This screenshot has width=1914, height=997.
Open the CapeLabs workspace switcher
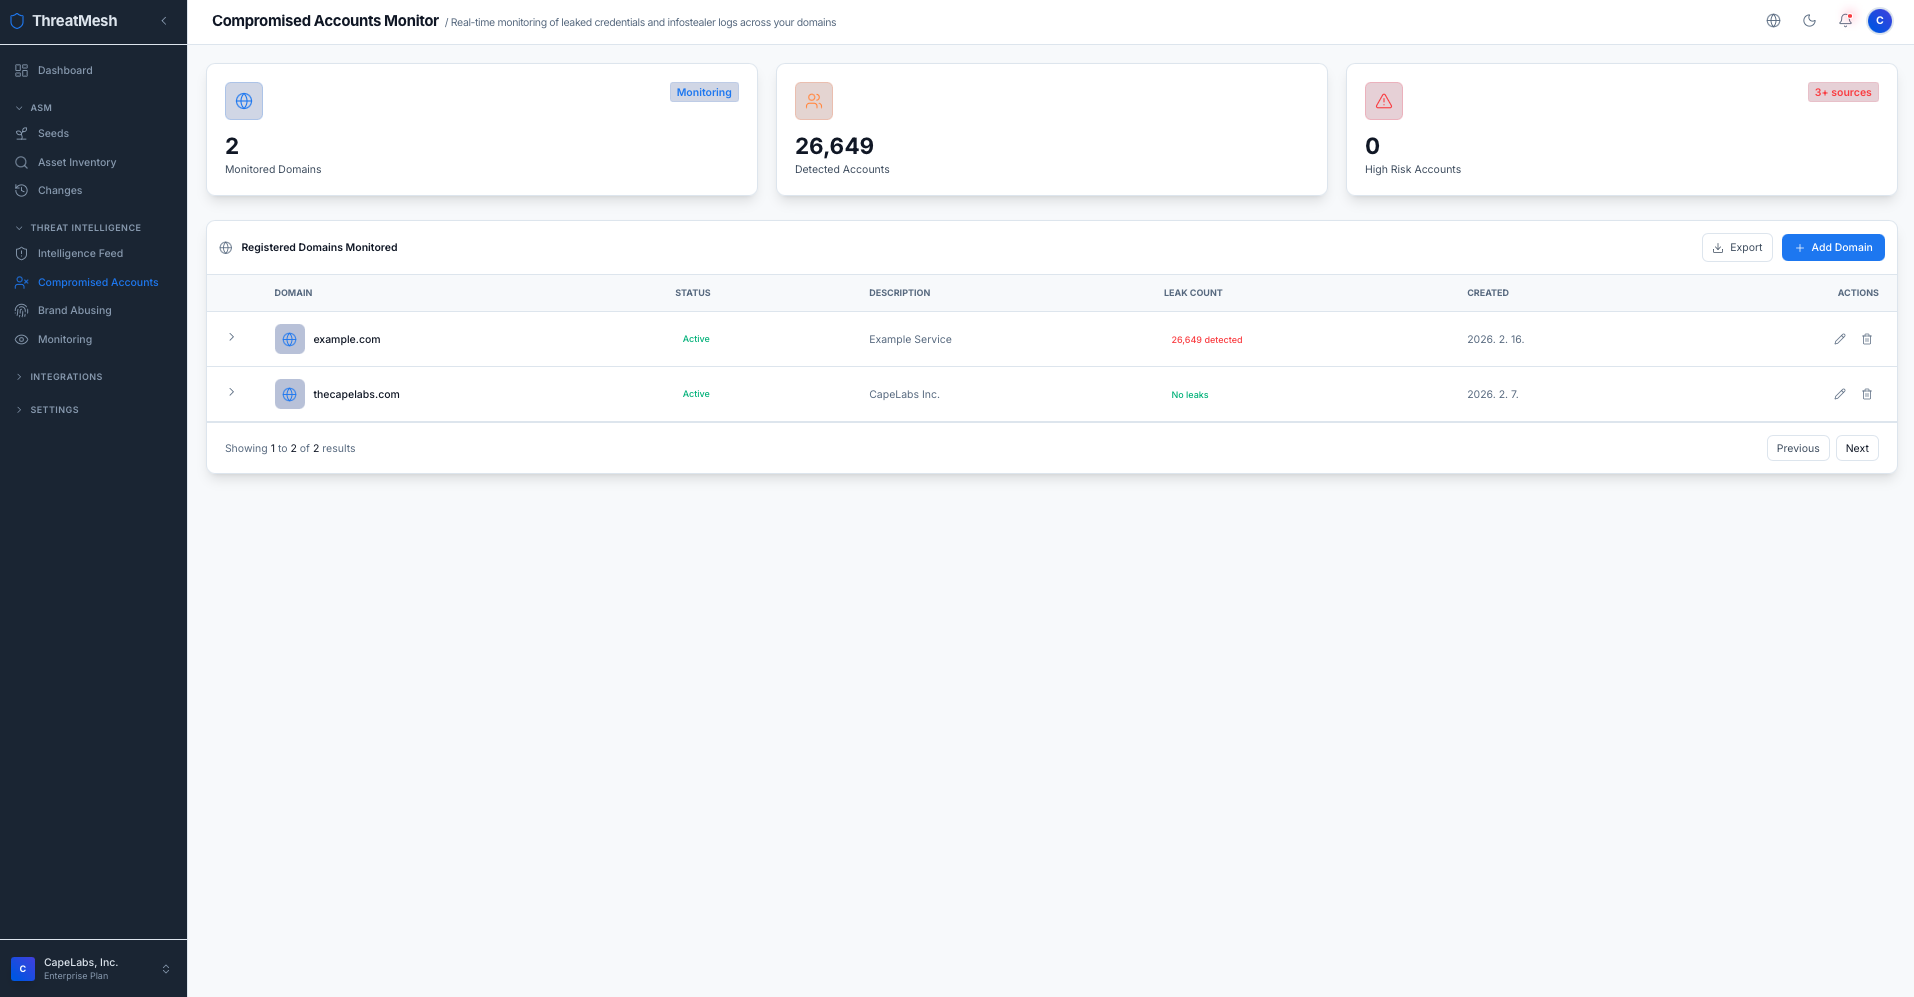93,967
